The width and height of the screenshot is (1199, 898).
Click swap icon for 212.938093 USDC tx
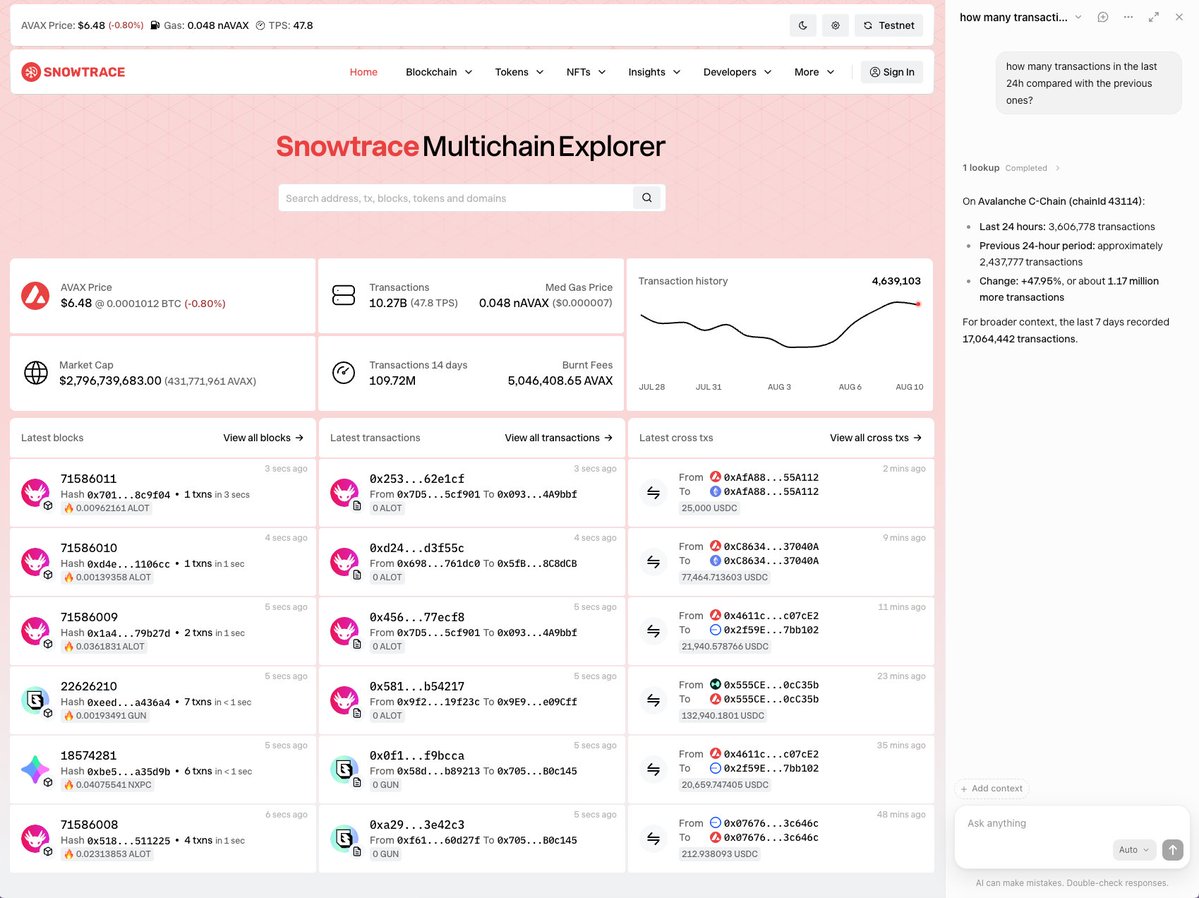(x=653, y=839)
